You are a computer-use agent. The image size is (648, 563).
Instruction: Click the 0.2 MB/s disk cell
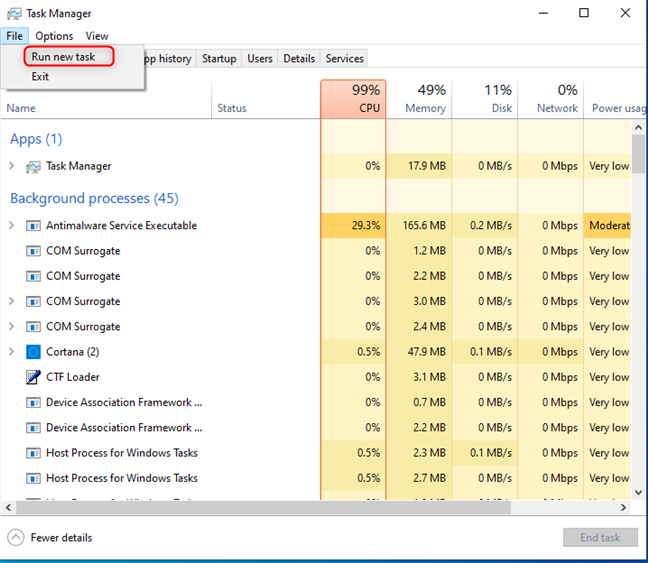[485, 226]
